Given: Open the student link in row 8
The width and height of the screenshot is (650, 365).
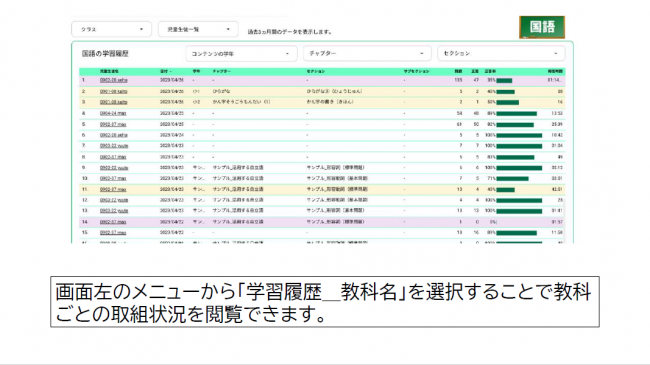Looking at the screenshot, I should tap(113, 157).
